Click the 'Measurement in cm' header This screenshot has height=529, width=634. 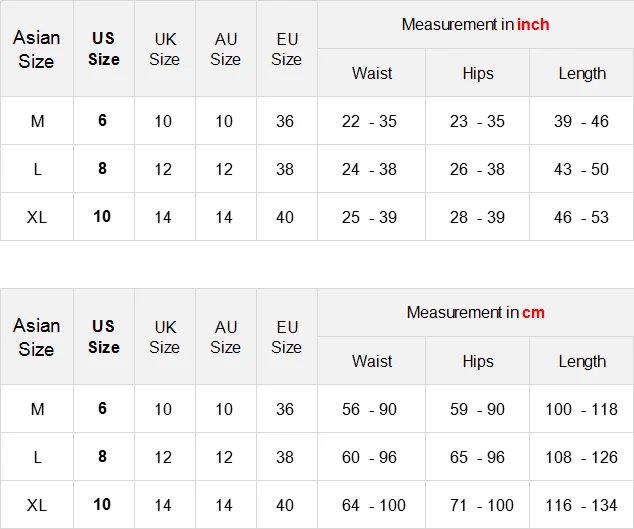click(x=475, y=312)
